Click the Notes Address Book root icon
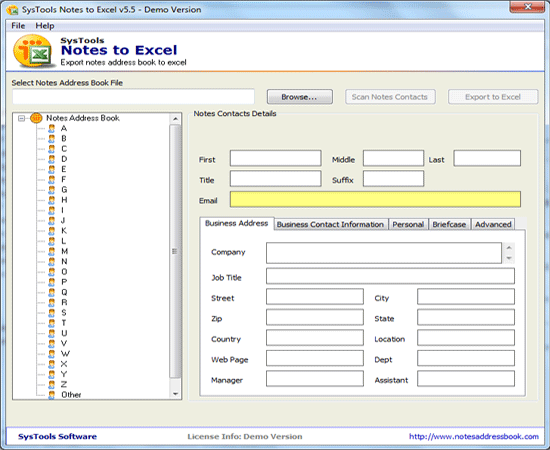 coord(36,118)
